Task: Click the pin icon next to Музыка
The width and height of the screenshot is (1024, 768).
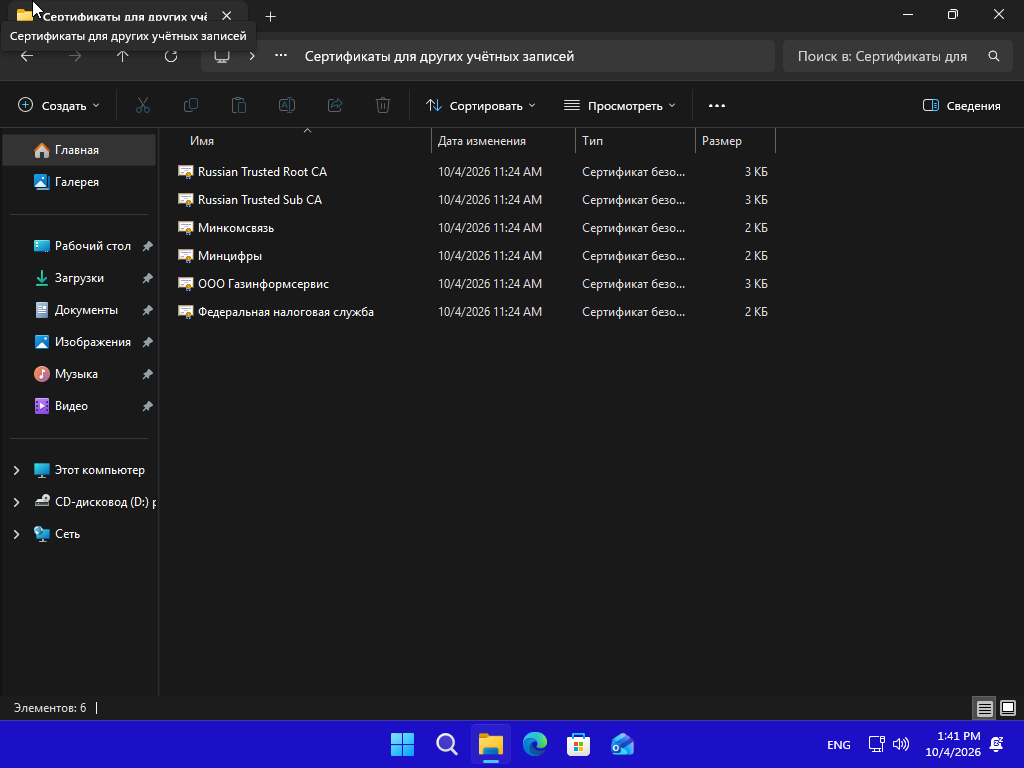Action: point(148,374)
